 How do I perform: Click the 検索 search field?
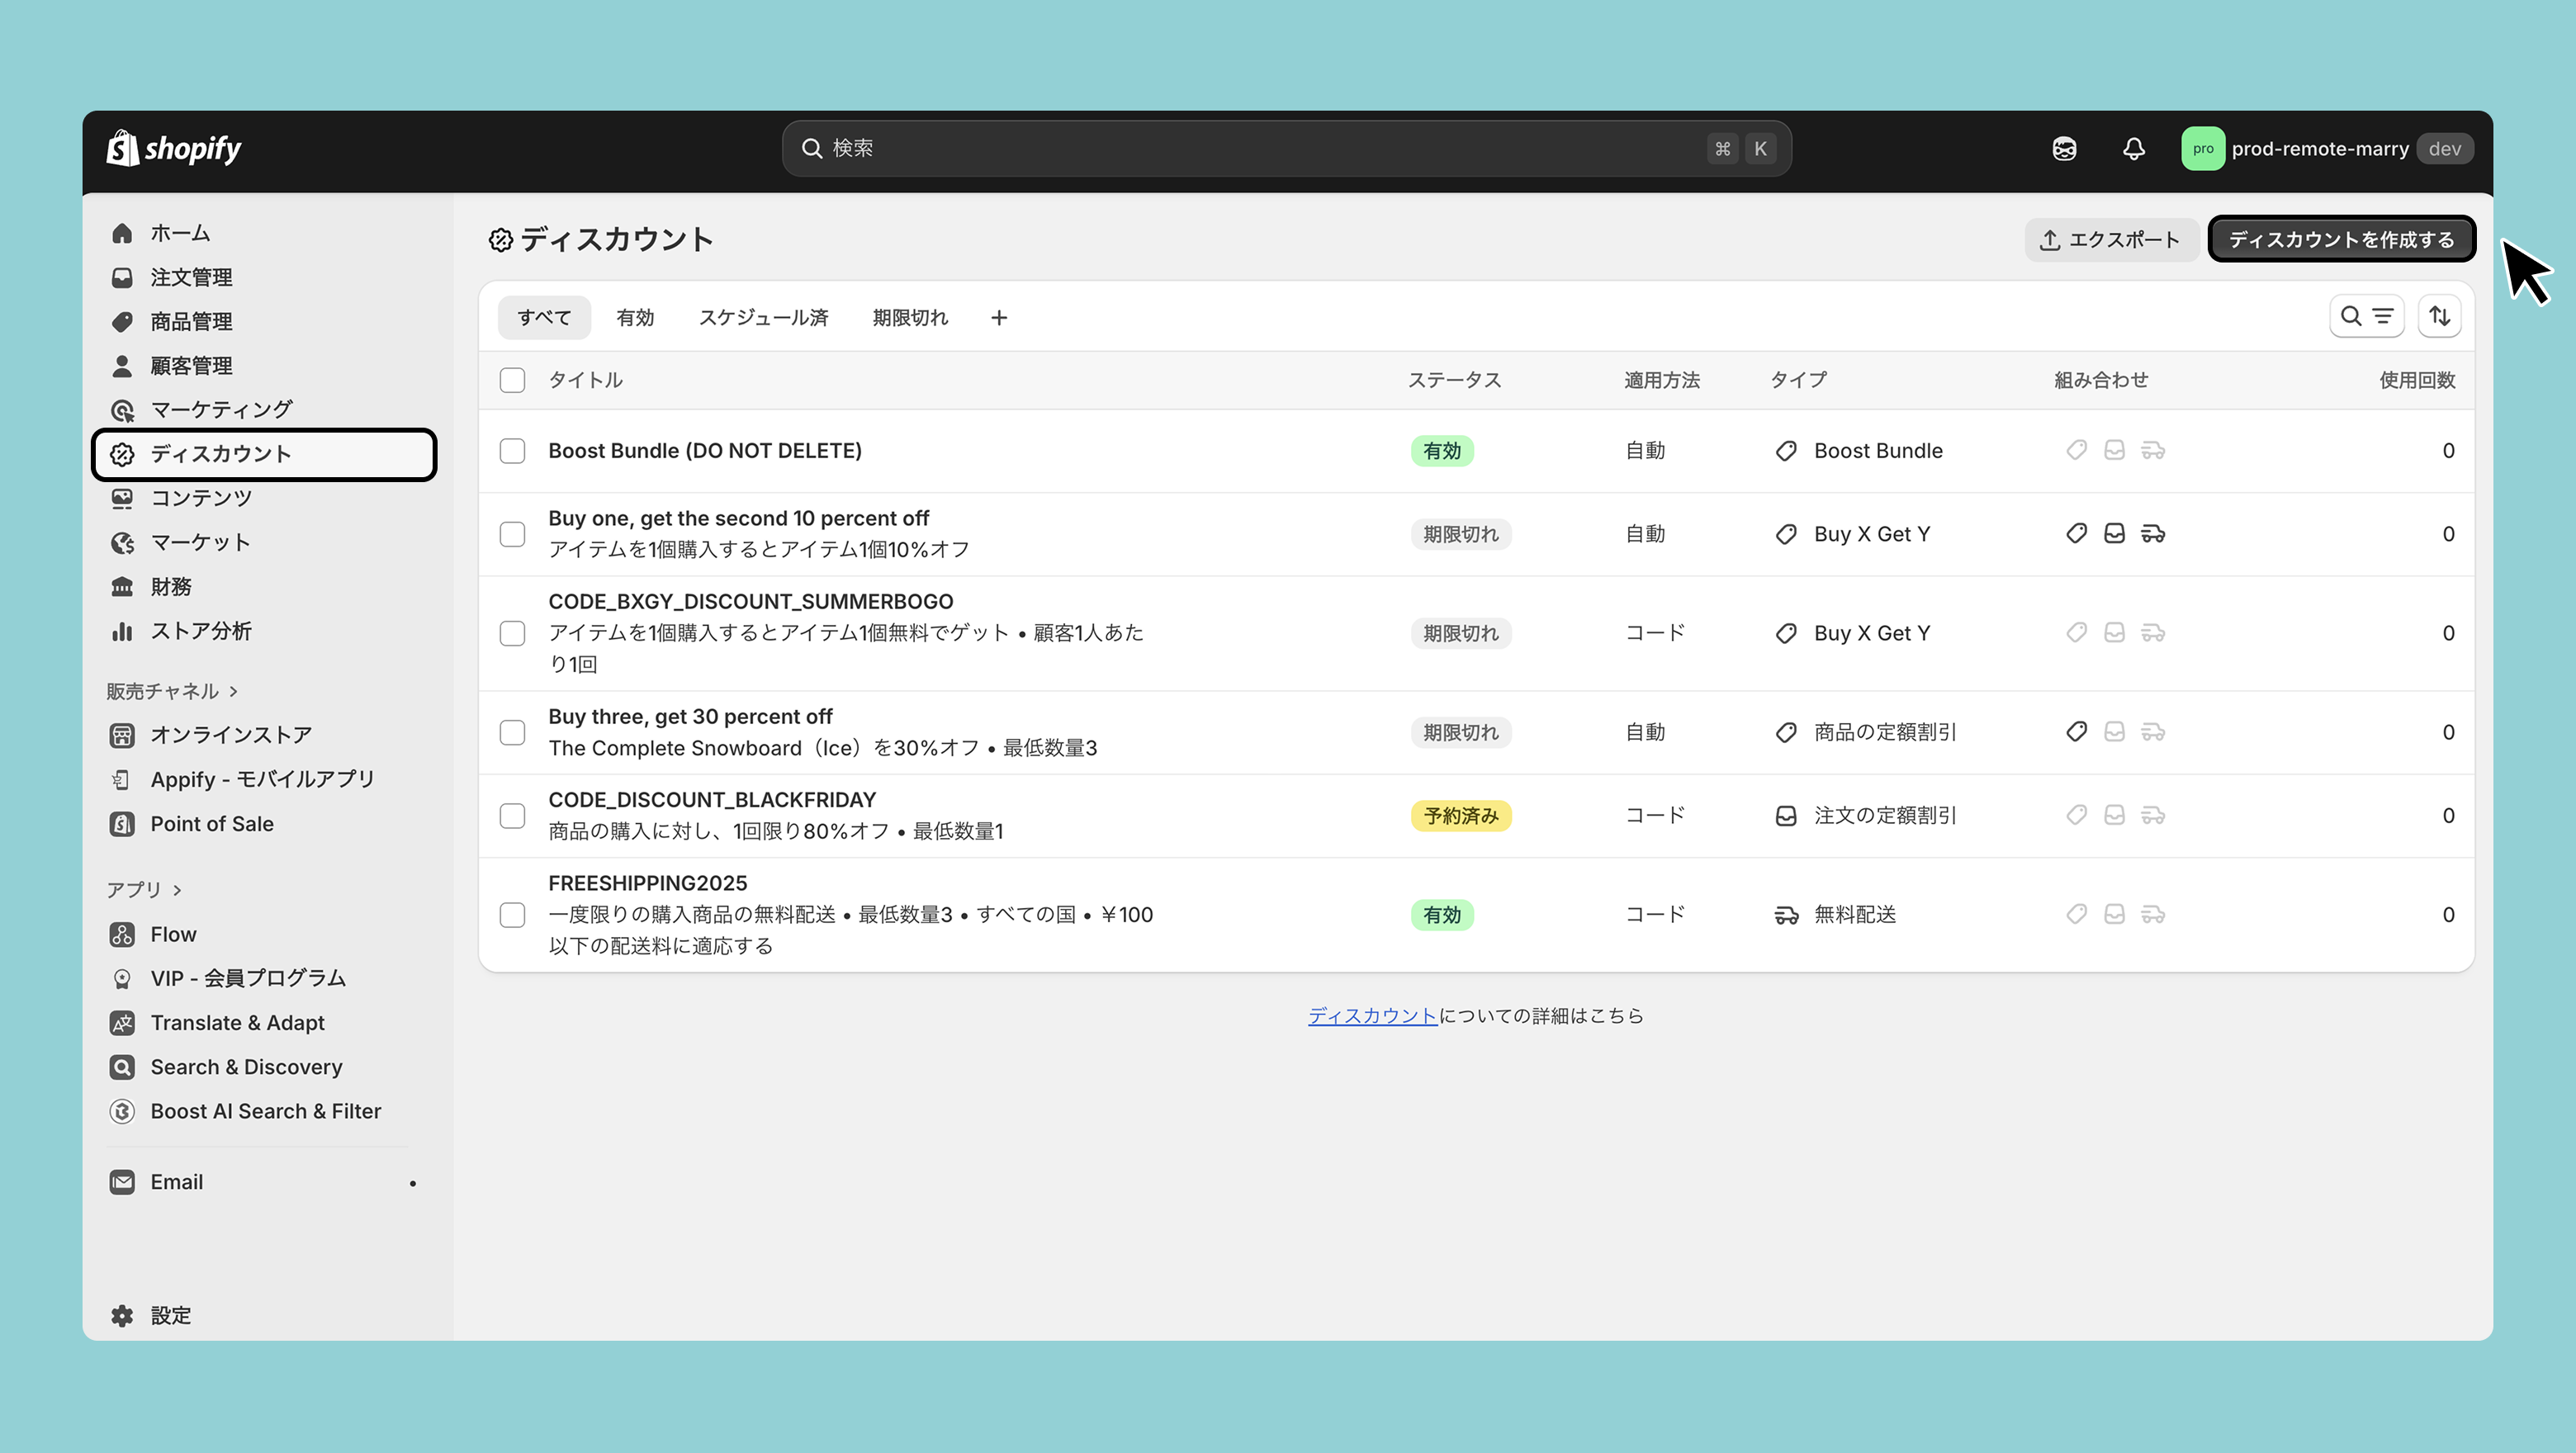click(x=1286, y=148)
